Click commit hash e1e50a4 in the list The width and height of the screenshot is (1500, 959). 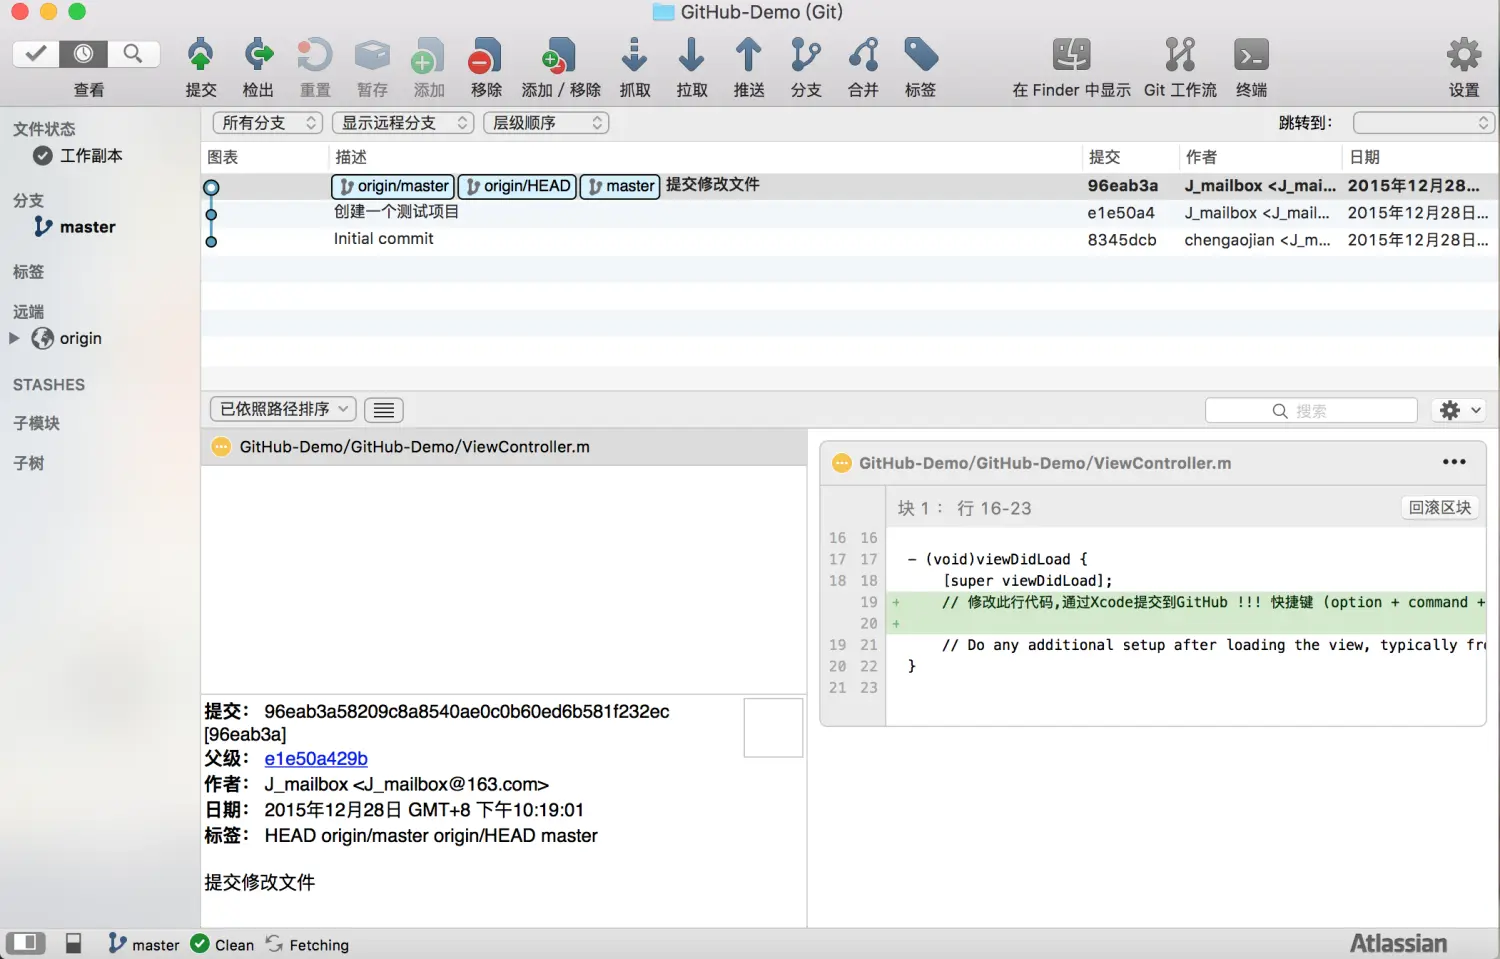[1121, 213]
